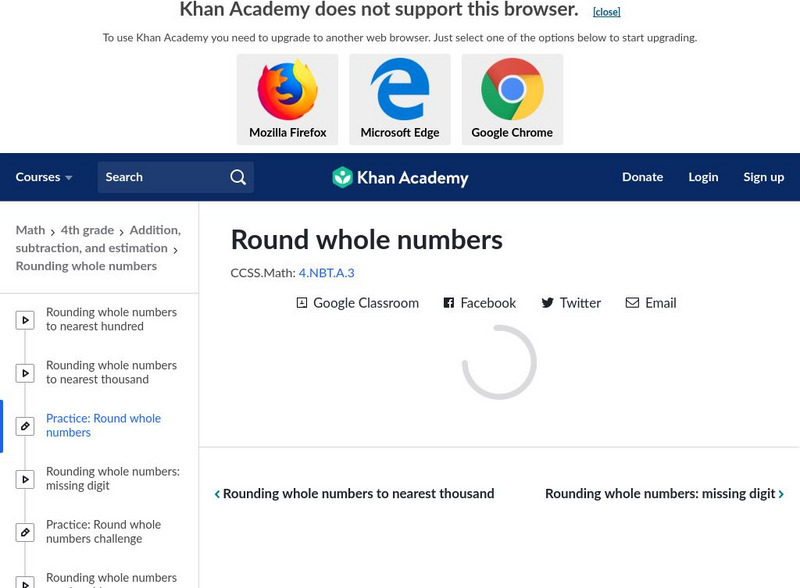Click the search magnifier icon
The height and width of the screenshot is (588, 800).
click(238, 177)
